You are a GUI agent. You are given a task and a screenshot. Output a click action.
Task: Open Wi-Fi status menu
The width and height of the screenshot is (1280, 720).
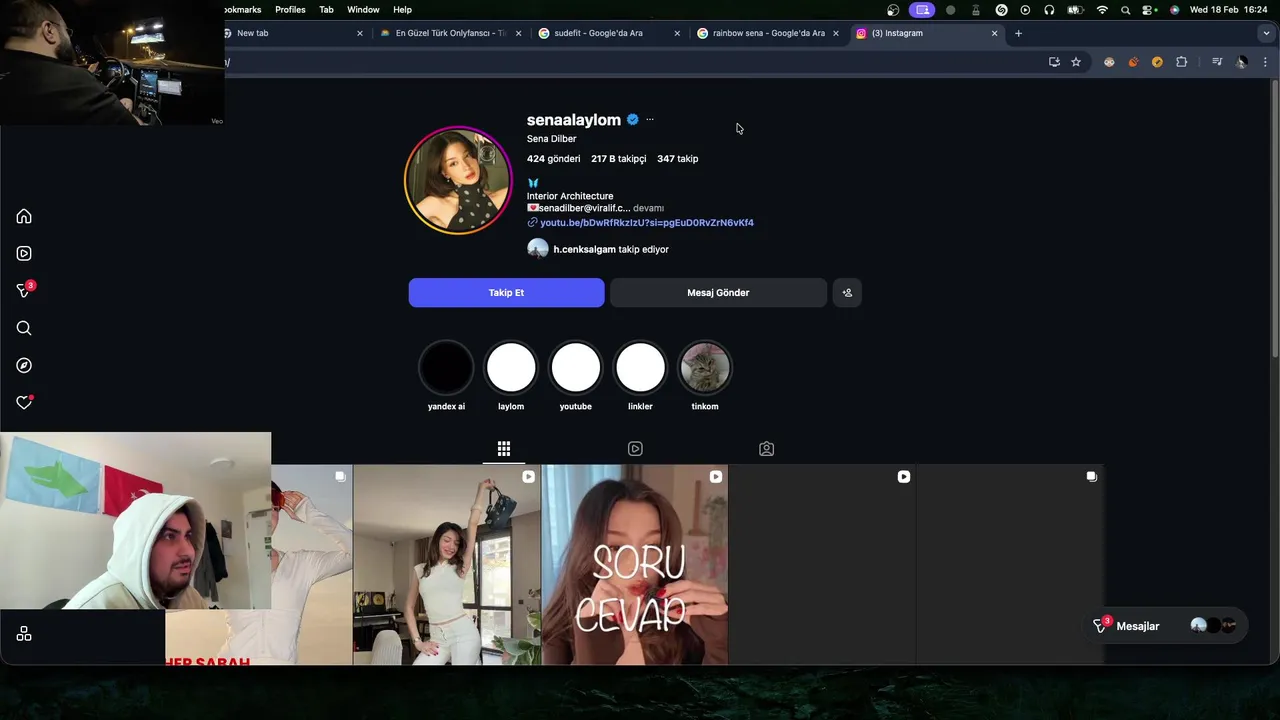1102,9
